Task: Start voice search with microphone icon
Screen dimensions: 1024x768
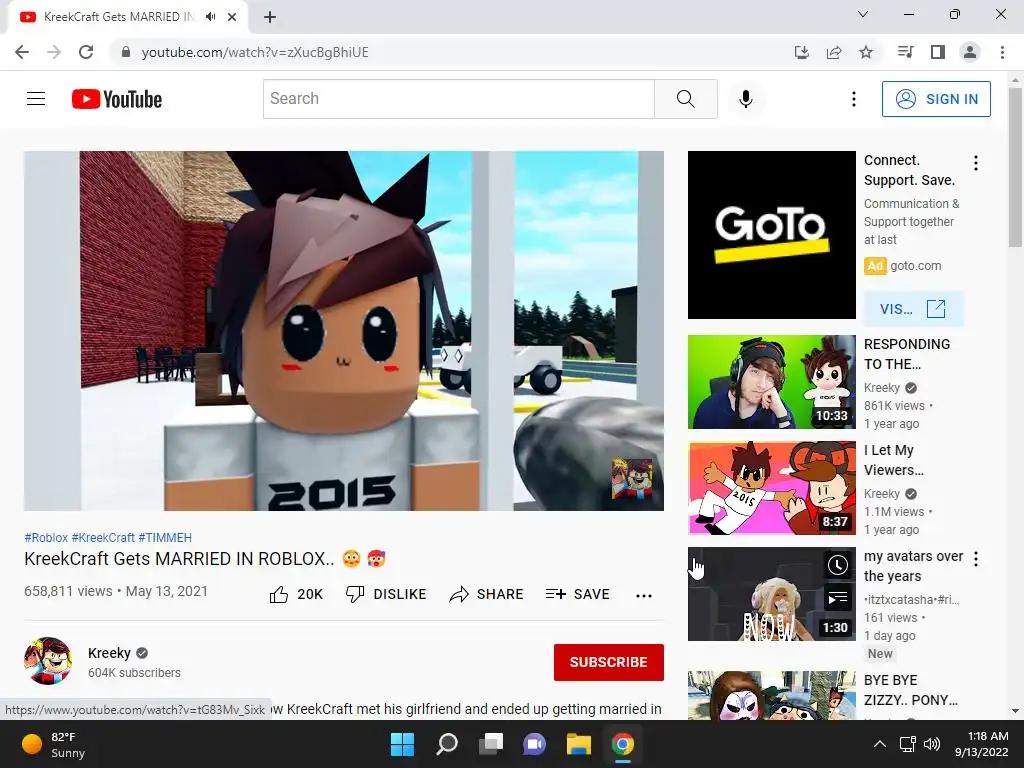Action: pyautogui.click(x=746, y=99)
